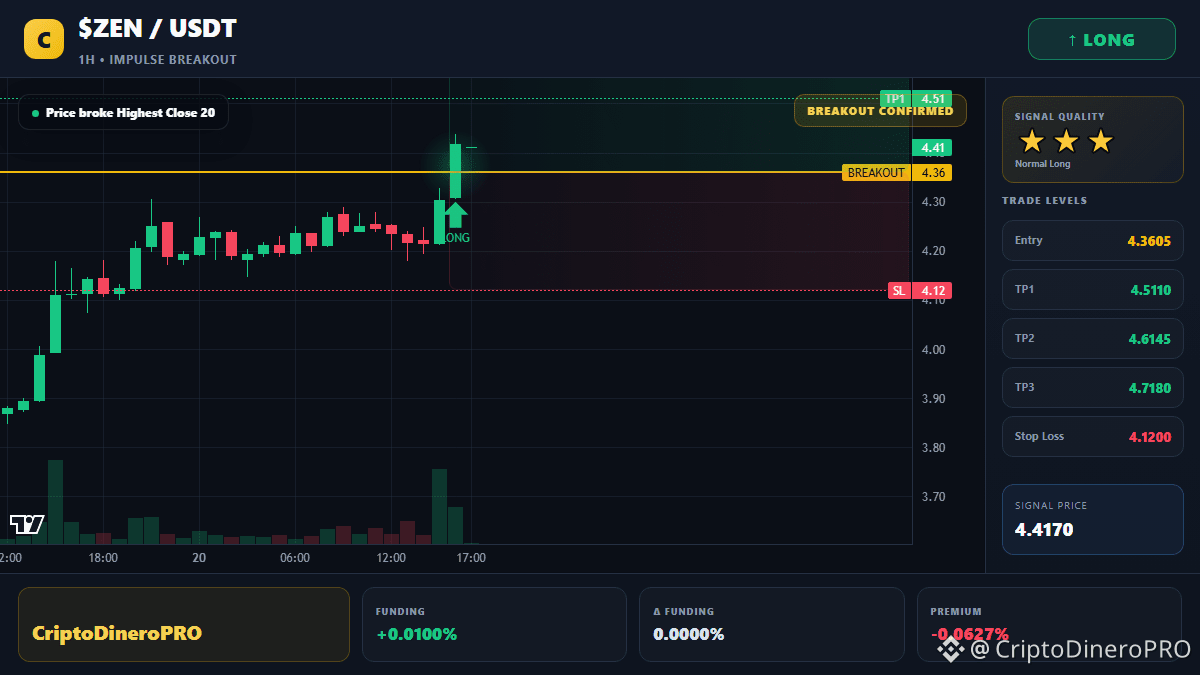This screenshot has width=1200, height=675.
Task: Click the first signal quality star
Action: pyautogui.click(x=1032, y=141)
